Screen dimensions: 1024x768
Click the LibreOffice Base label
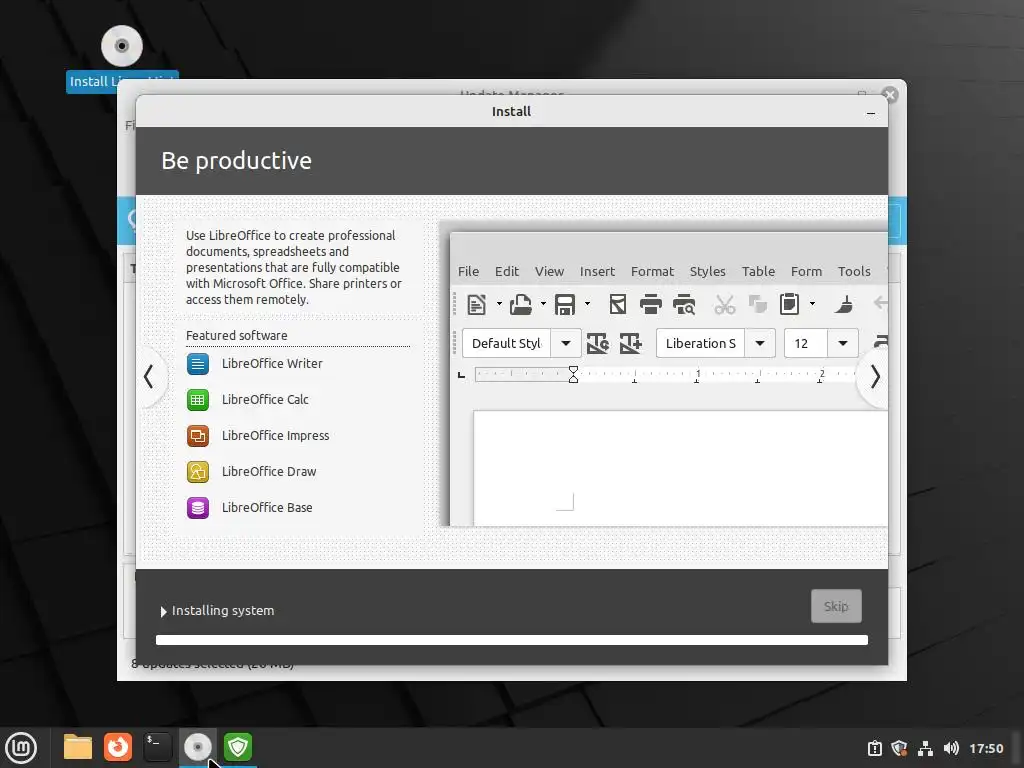[x=266, y=507]
